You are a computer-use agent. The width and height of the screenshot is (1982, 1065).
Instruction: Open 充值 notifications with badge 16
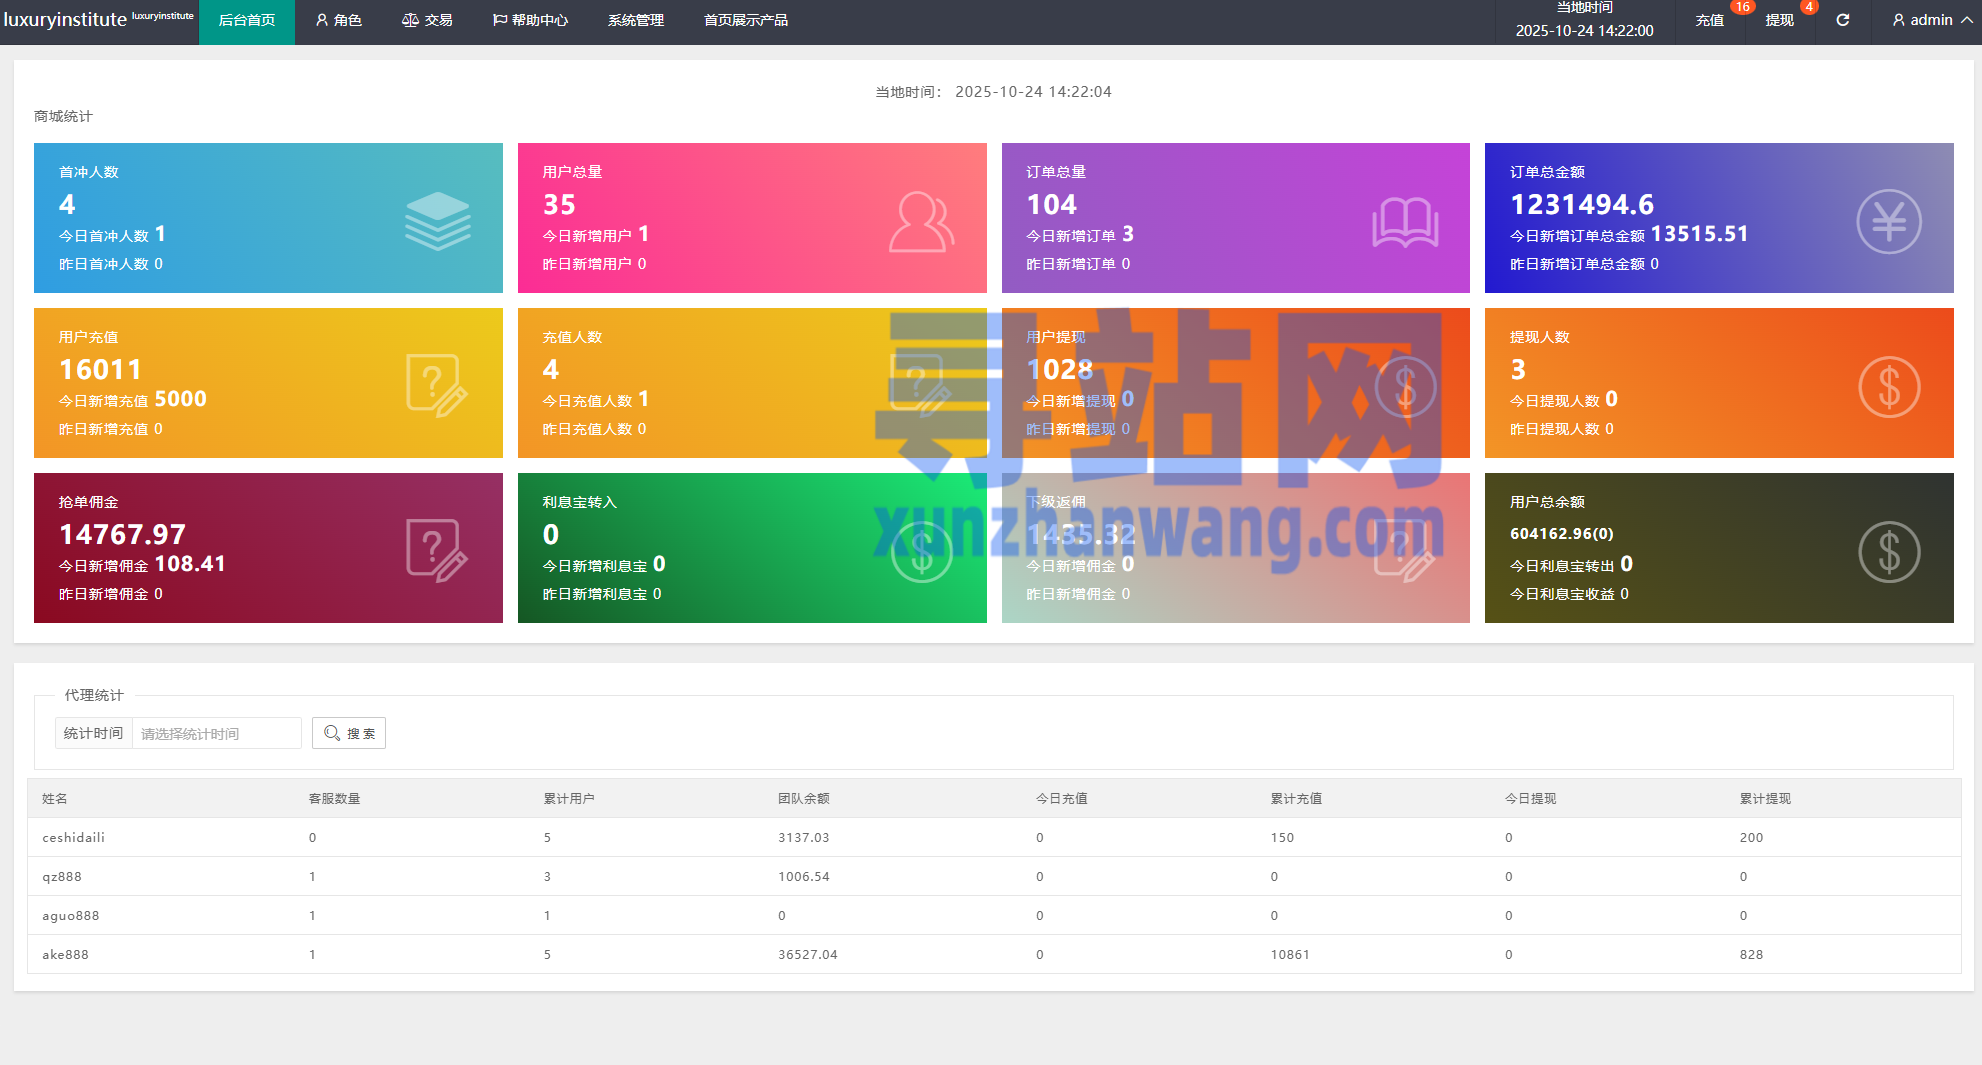point(1709,20)
